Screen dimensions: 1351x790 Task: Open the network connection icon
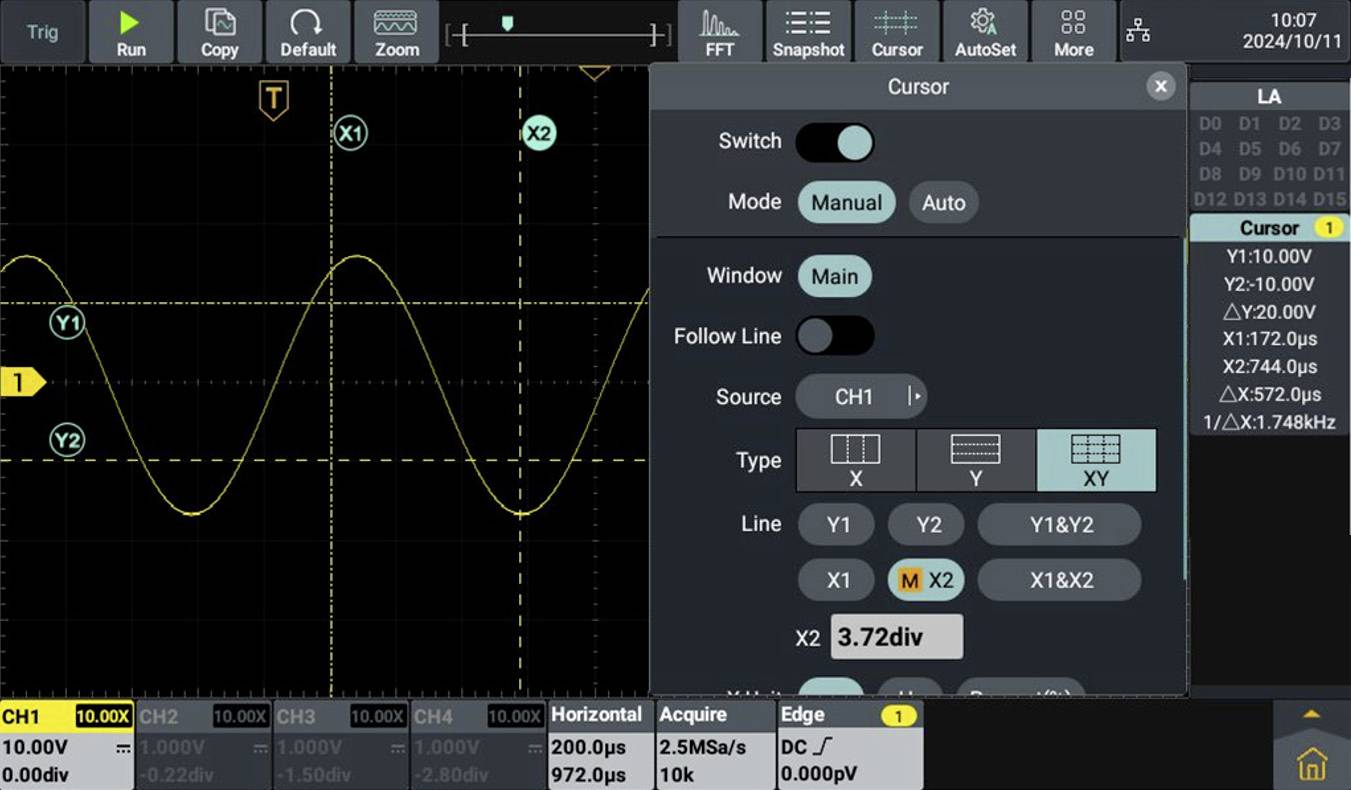pyautogui.click(x=1138, y=31)
